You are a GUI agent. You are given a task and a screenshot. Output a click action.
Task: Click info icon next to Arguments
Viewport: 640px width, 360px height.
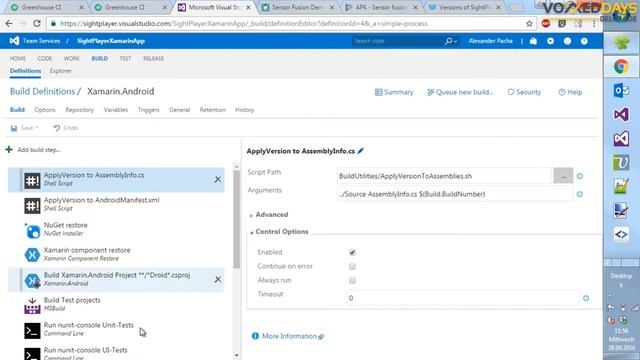point(580,194)
